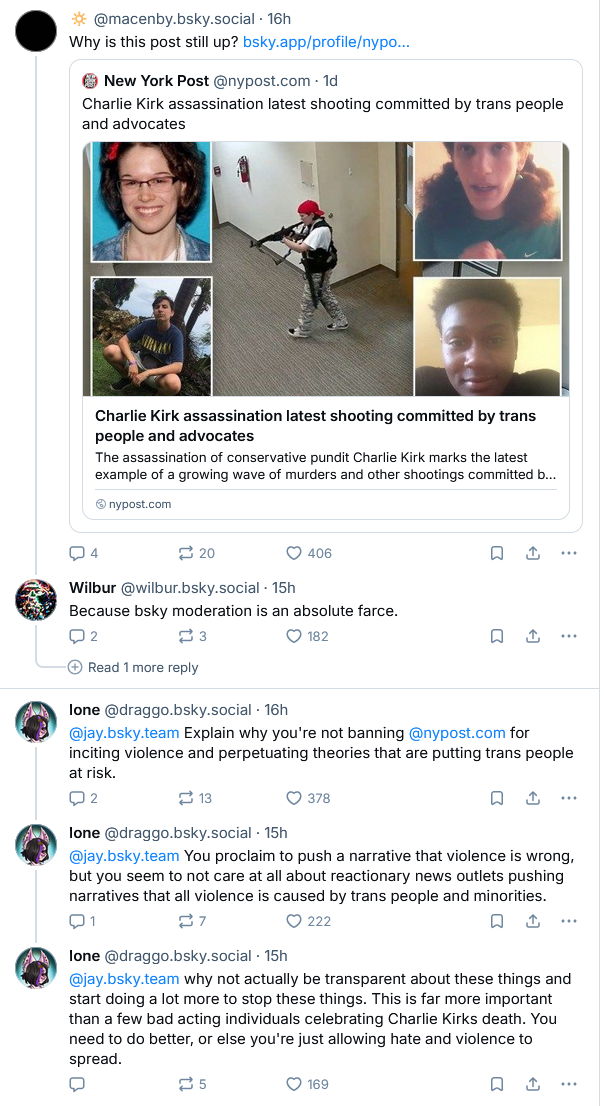The image size is (604, 1106).
Task: Expand Read 1 more reply
Action: (142, 667)
